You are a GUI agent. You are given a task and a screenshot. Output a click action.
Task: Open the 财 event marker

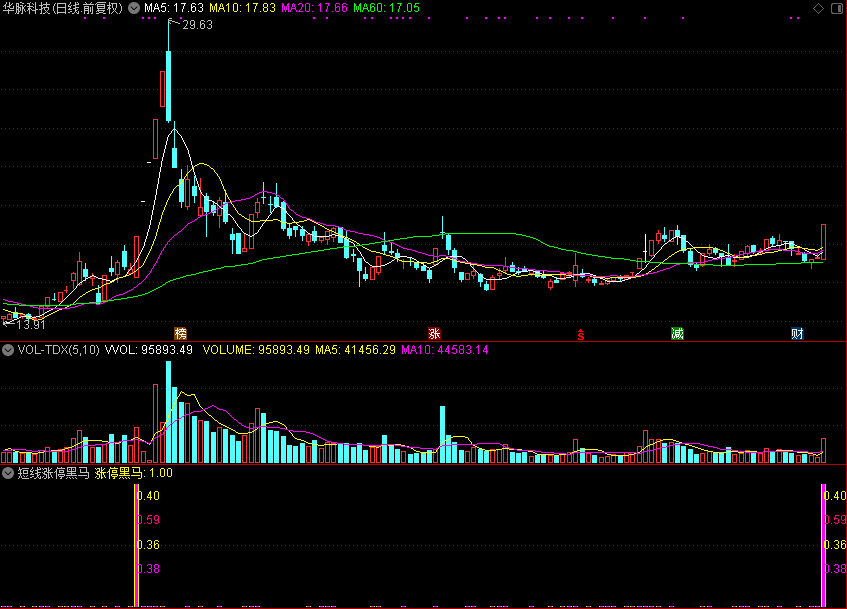click(x=797, y=333)
